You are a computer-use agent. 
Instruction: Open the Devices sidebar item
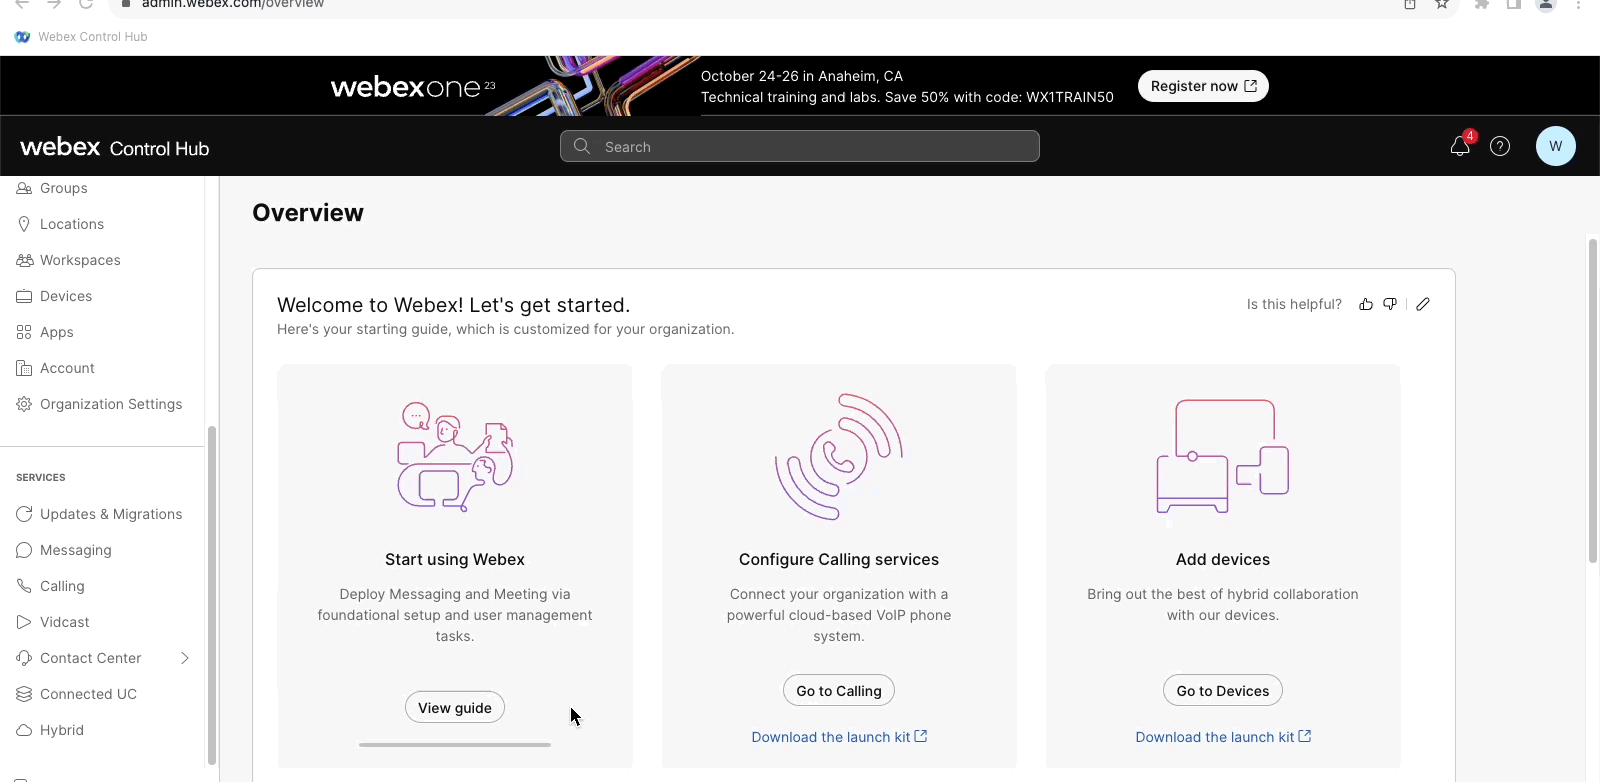[66, 296]
